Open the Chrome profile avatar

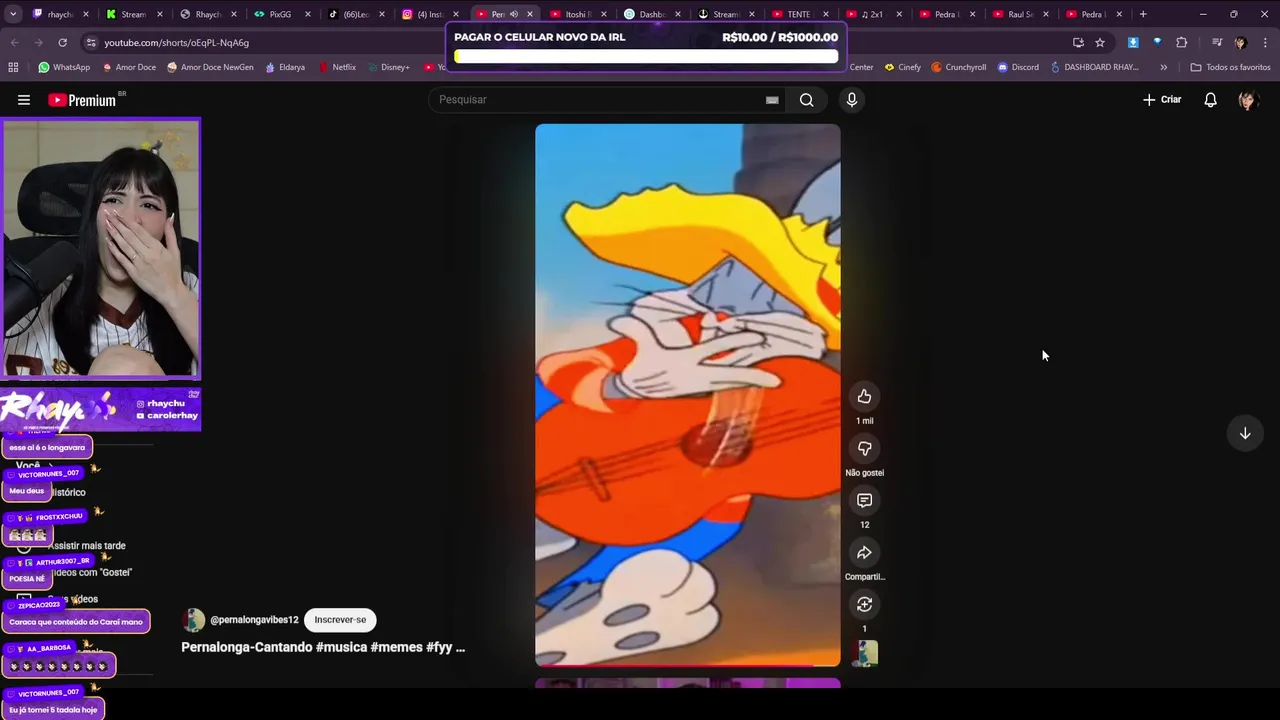pyautogui.click(x=1240, y=43)
